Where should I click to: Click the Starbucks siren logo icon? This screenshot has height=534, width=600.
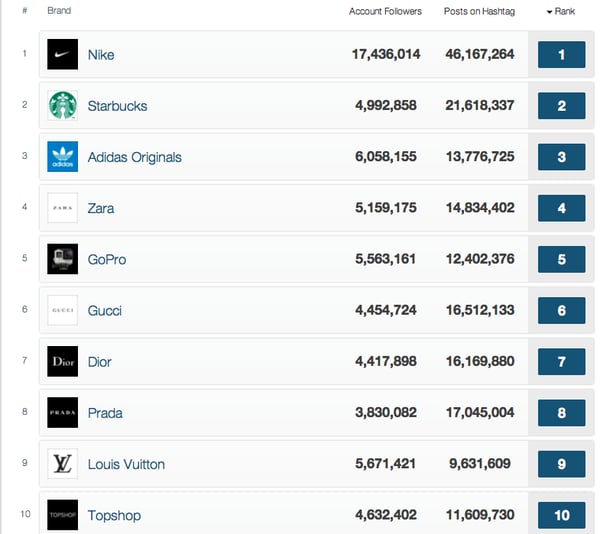pos(62,106)
